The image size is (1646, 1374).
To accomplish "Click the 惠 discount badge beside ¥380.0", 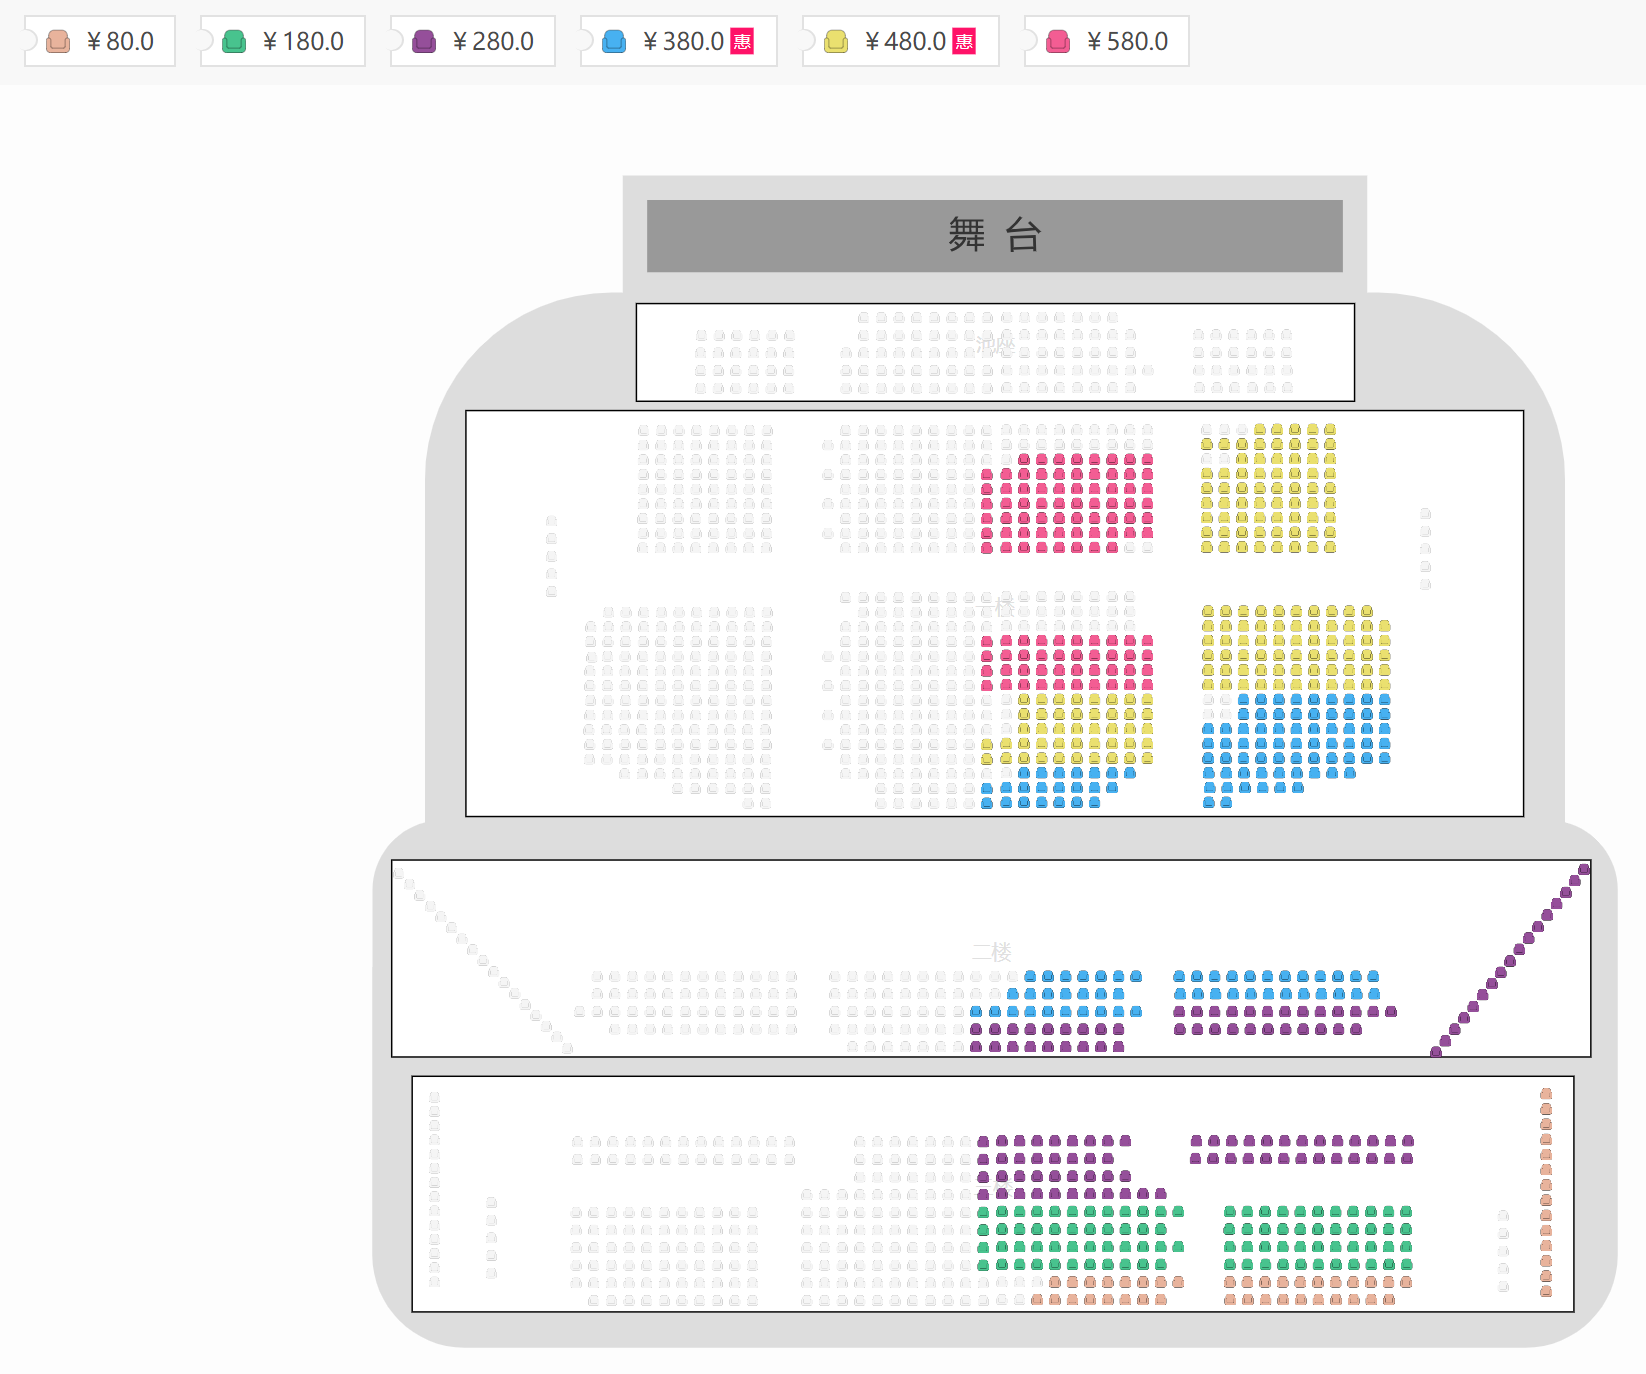I will click(742, 41).
